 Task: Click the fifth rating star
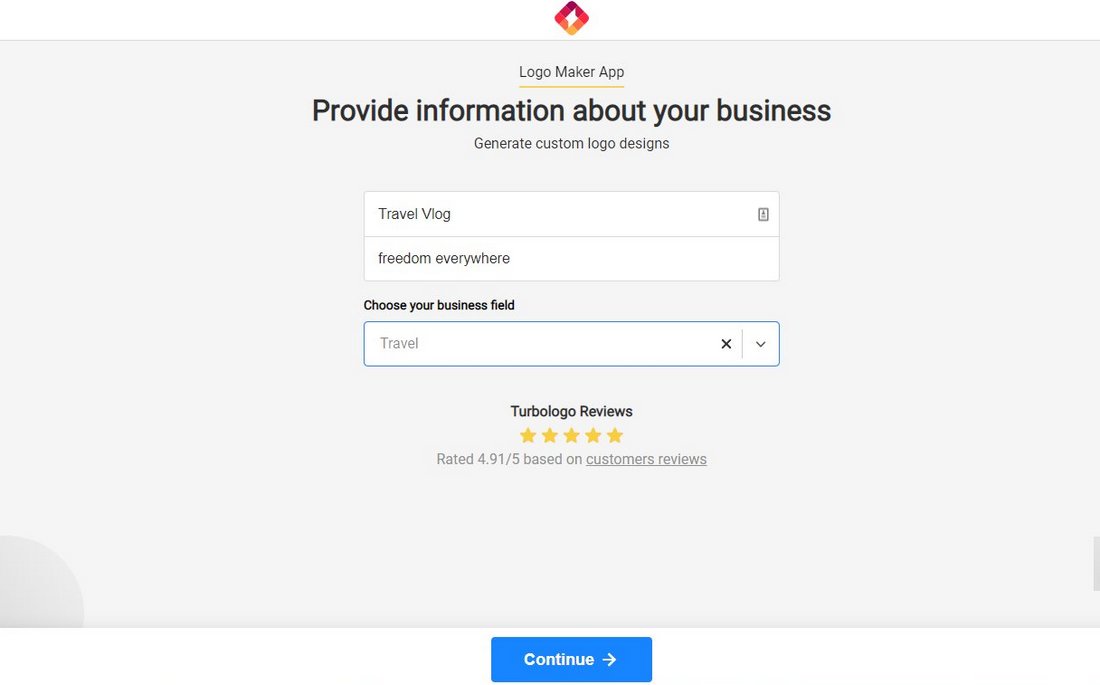click(x=615, y=436)
